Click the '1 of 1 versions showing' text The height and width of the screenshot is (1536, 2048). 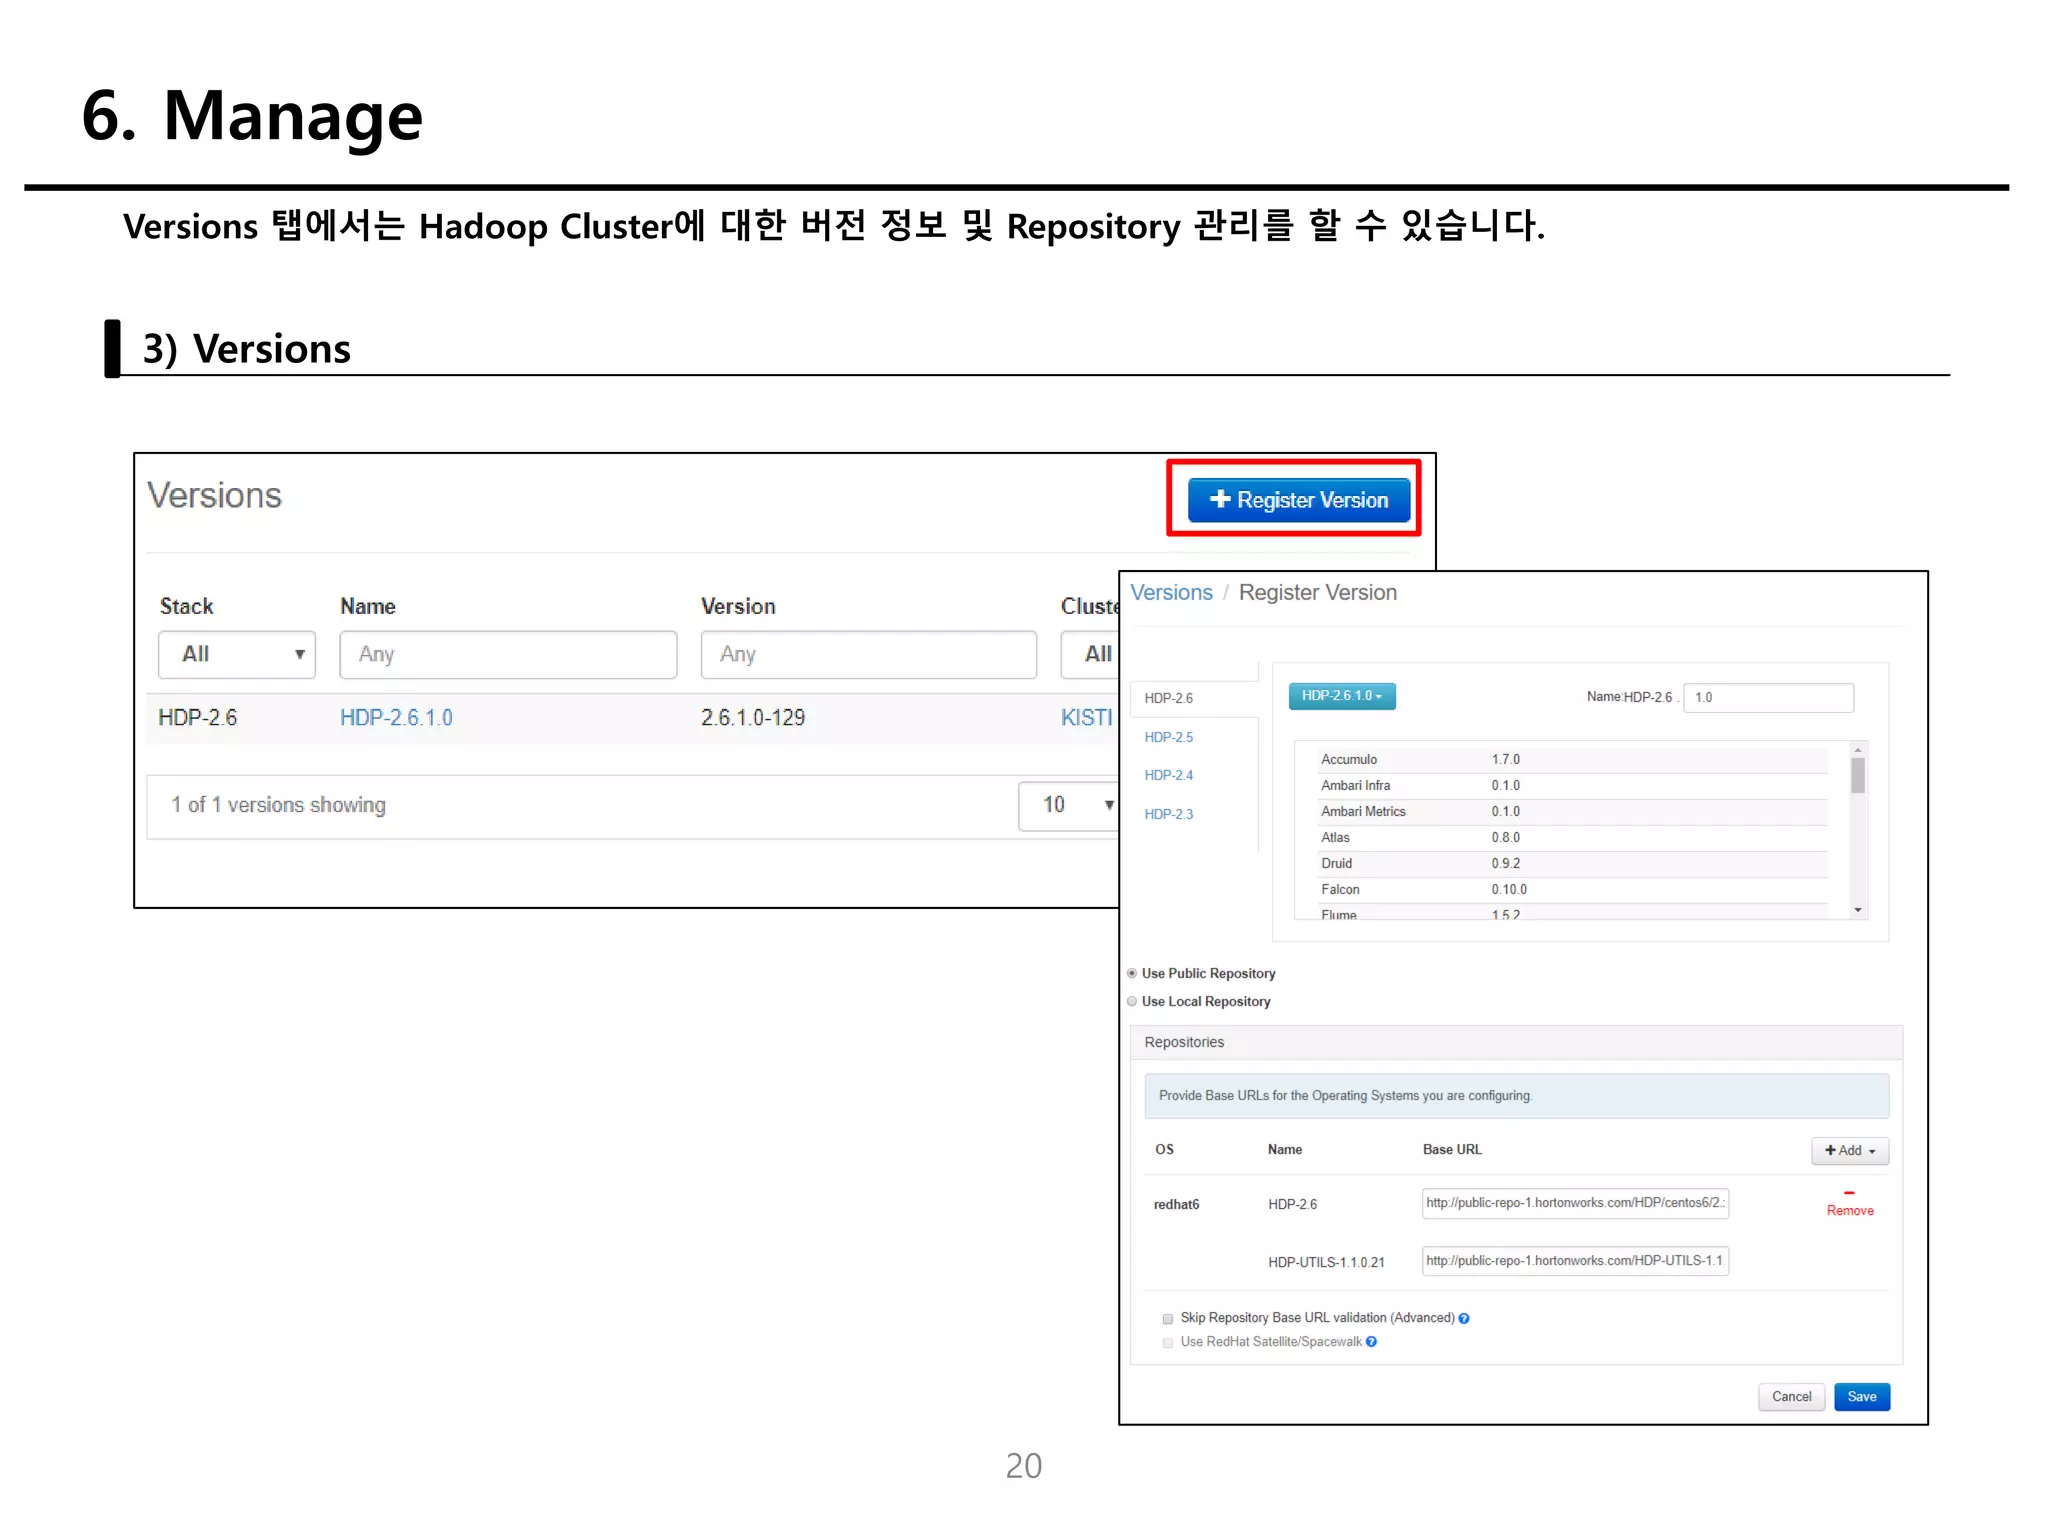278,805
